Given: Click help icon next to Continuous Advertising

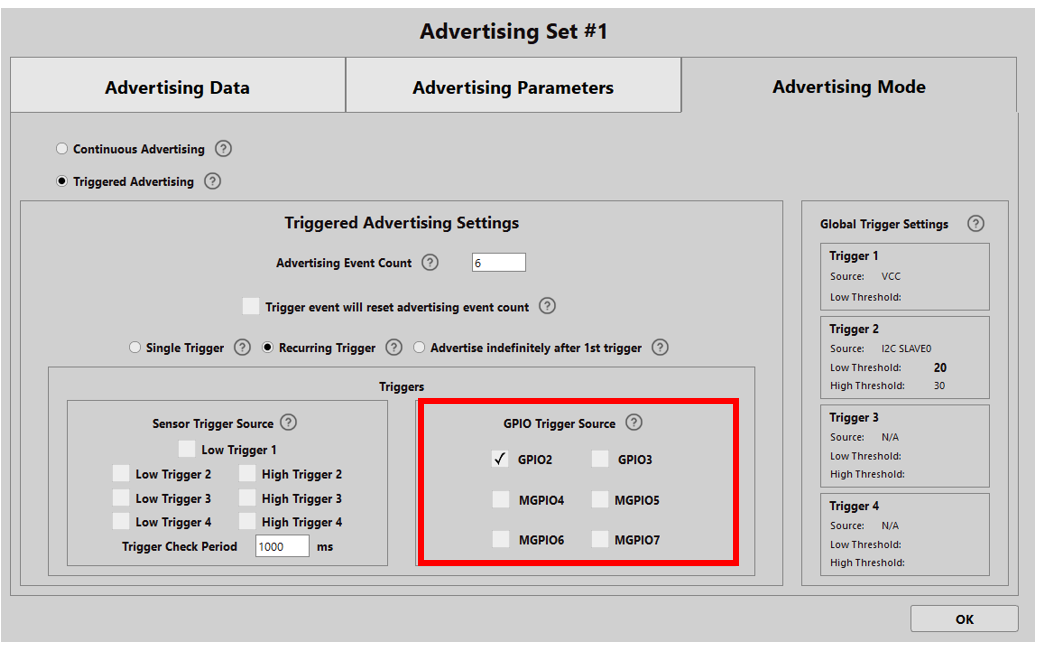Looking at the screenshot, I should coord(223,149).
